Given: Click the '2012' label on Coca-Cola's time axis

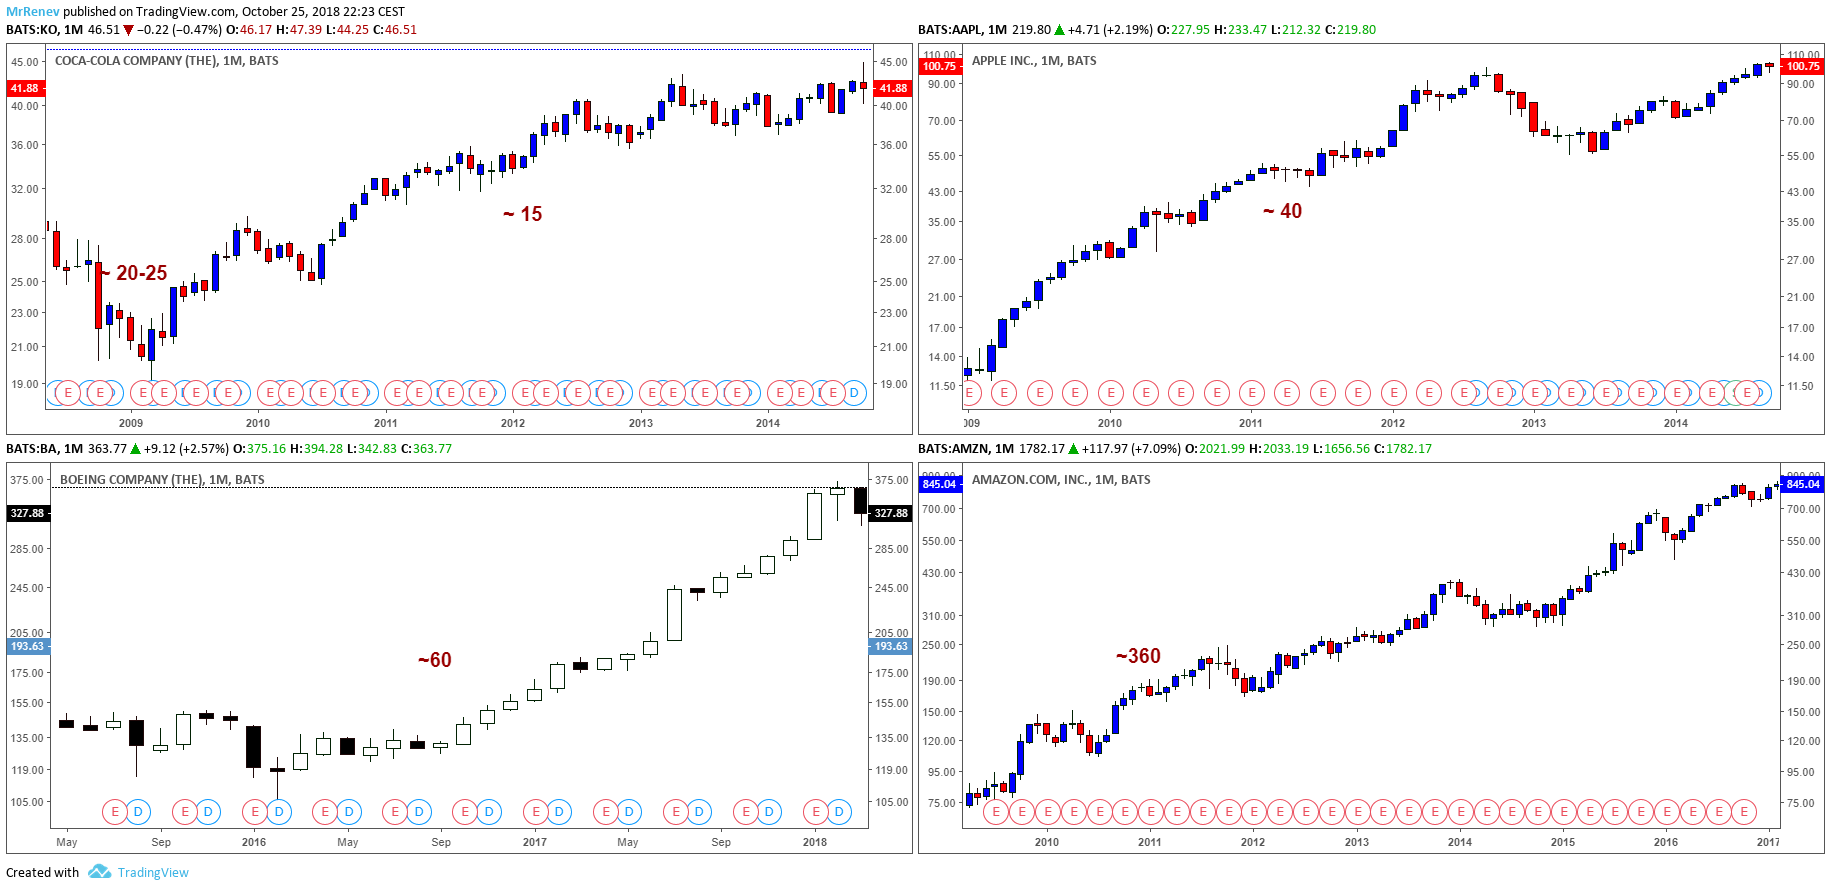Looking at the screenshot, I should coord(513,423).
